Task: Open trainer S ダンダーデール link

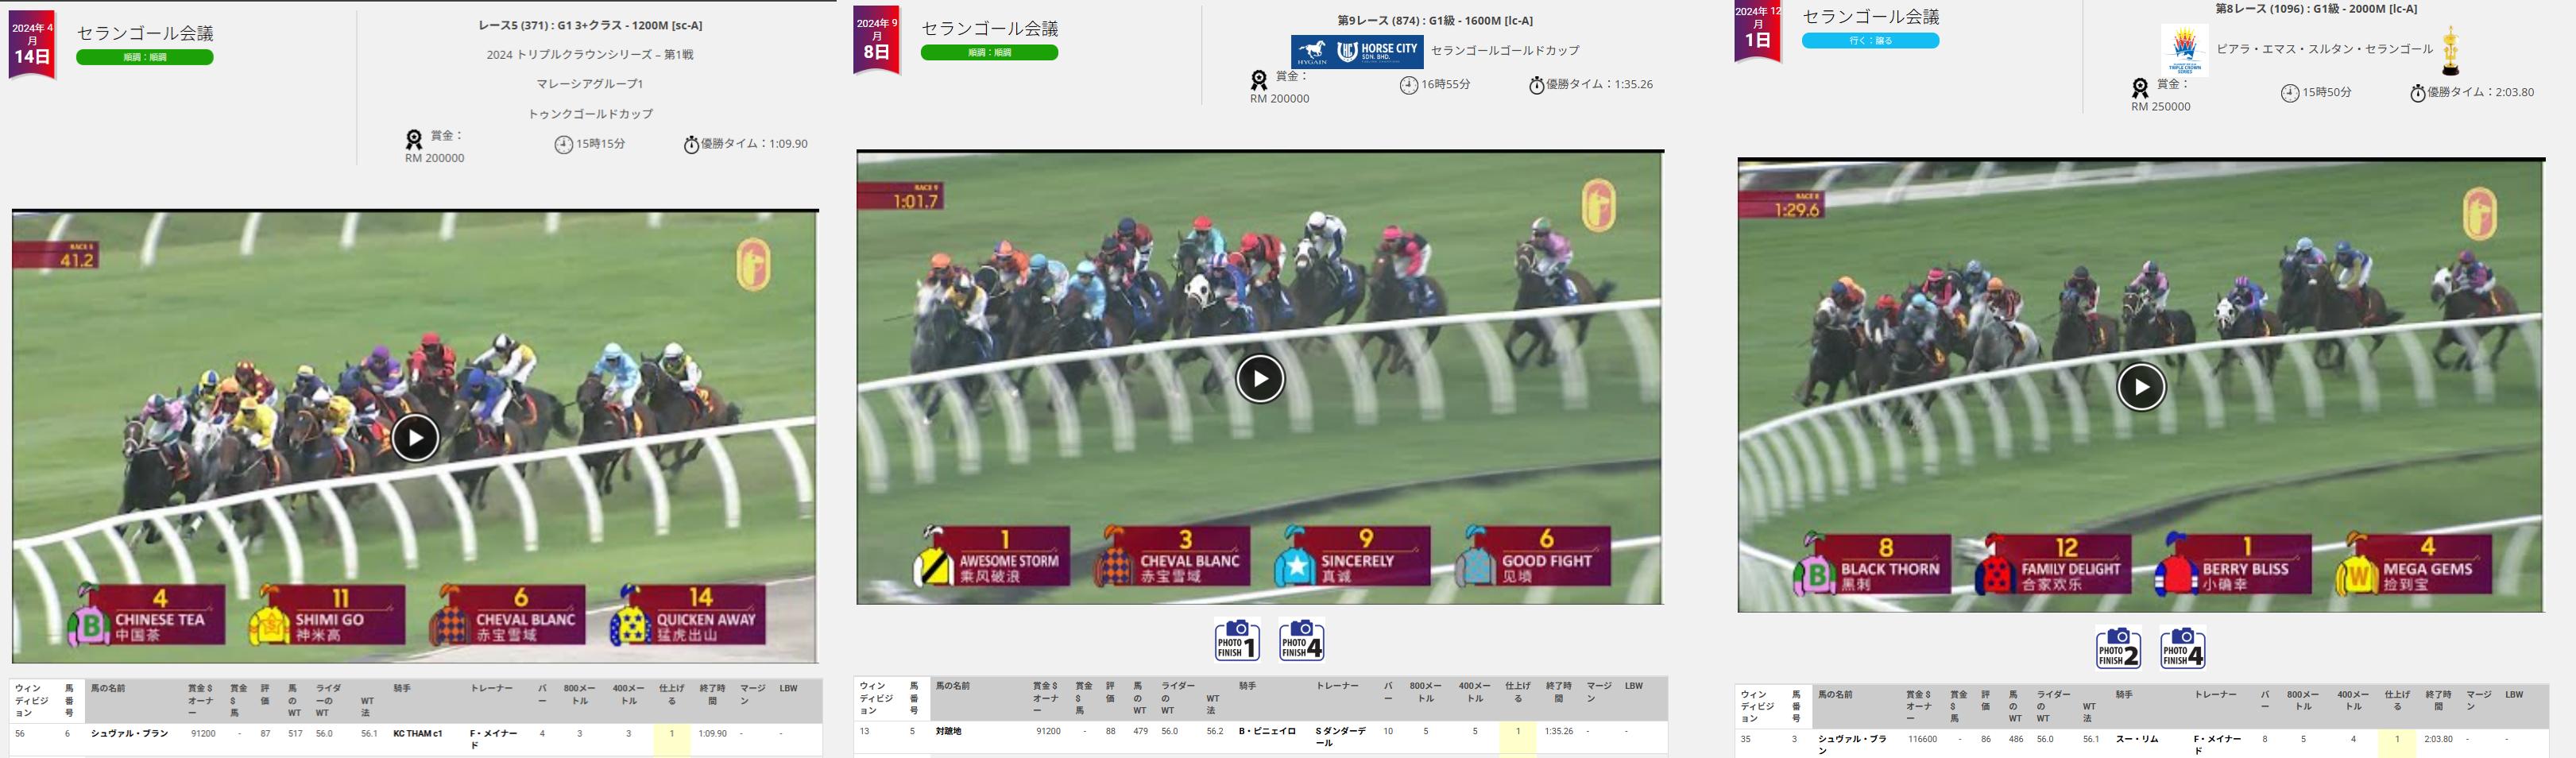Action: (x=1341, y=737)
